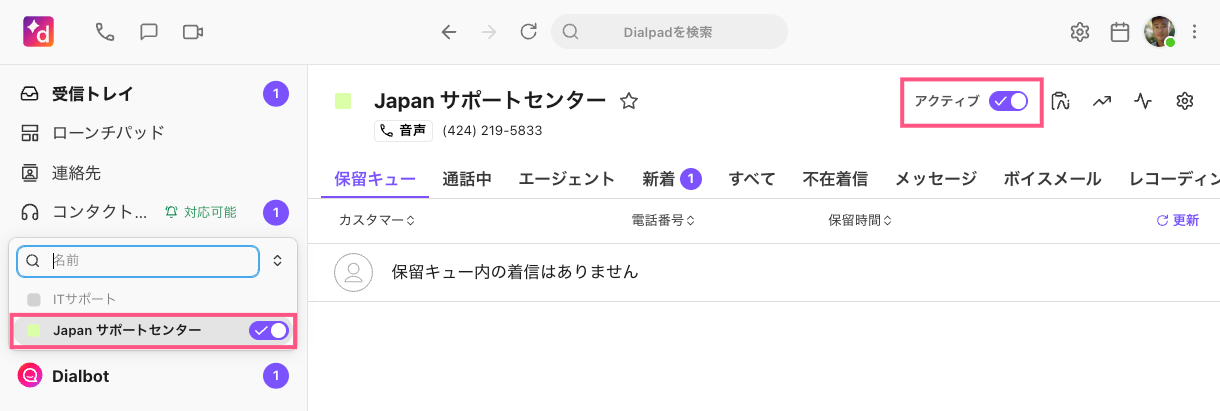1220x411 pixels.
Task: Go forward with right arrow
Action: (489, 32)
